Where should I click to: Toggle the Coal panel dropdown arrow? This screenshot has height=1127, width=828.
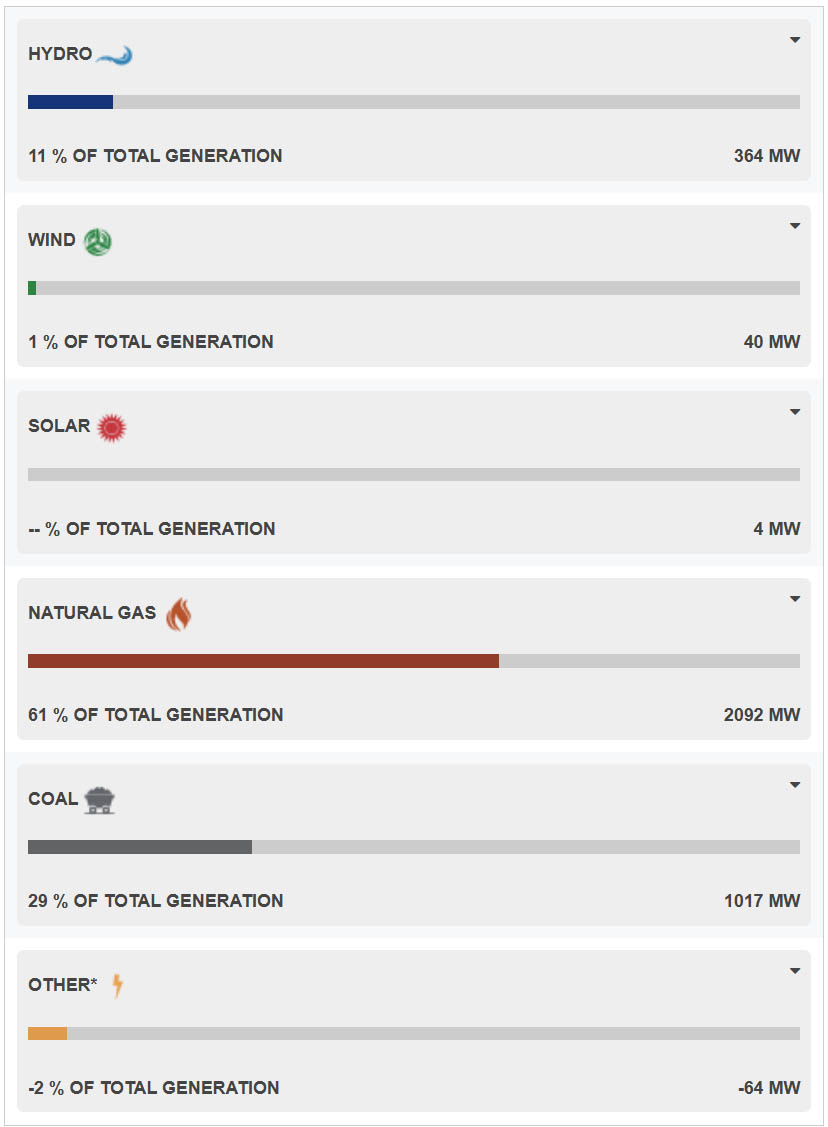(x=795, y=785)
